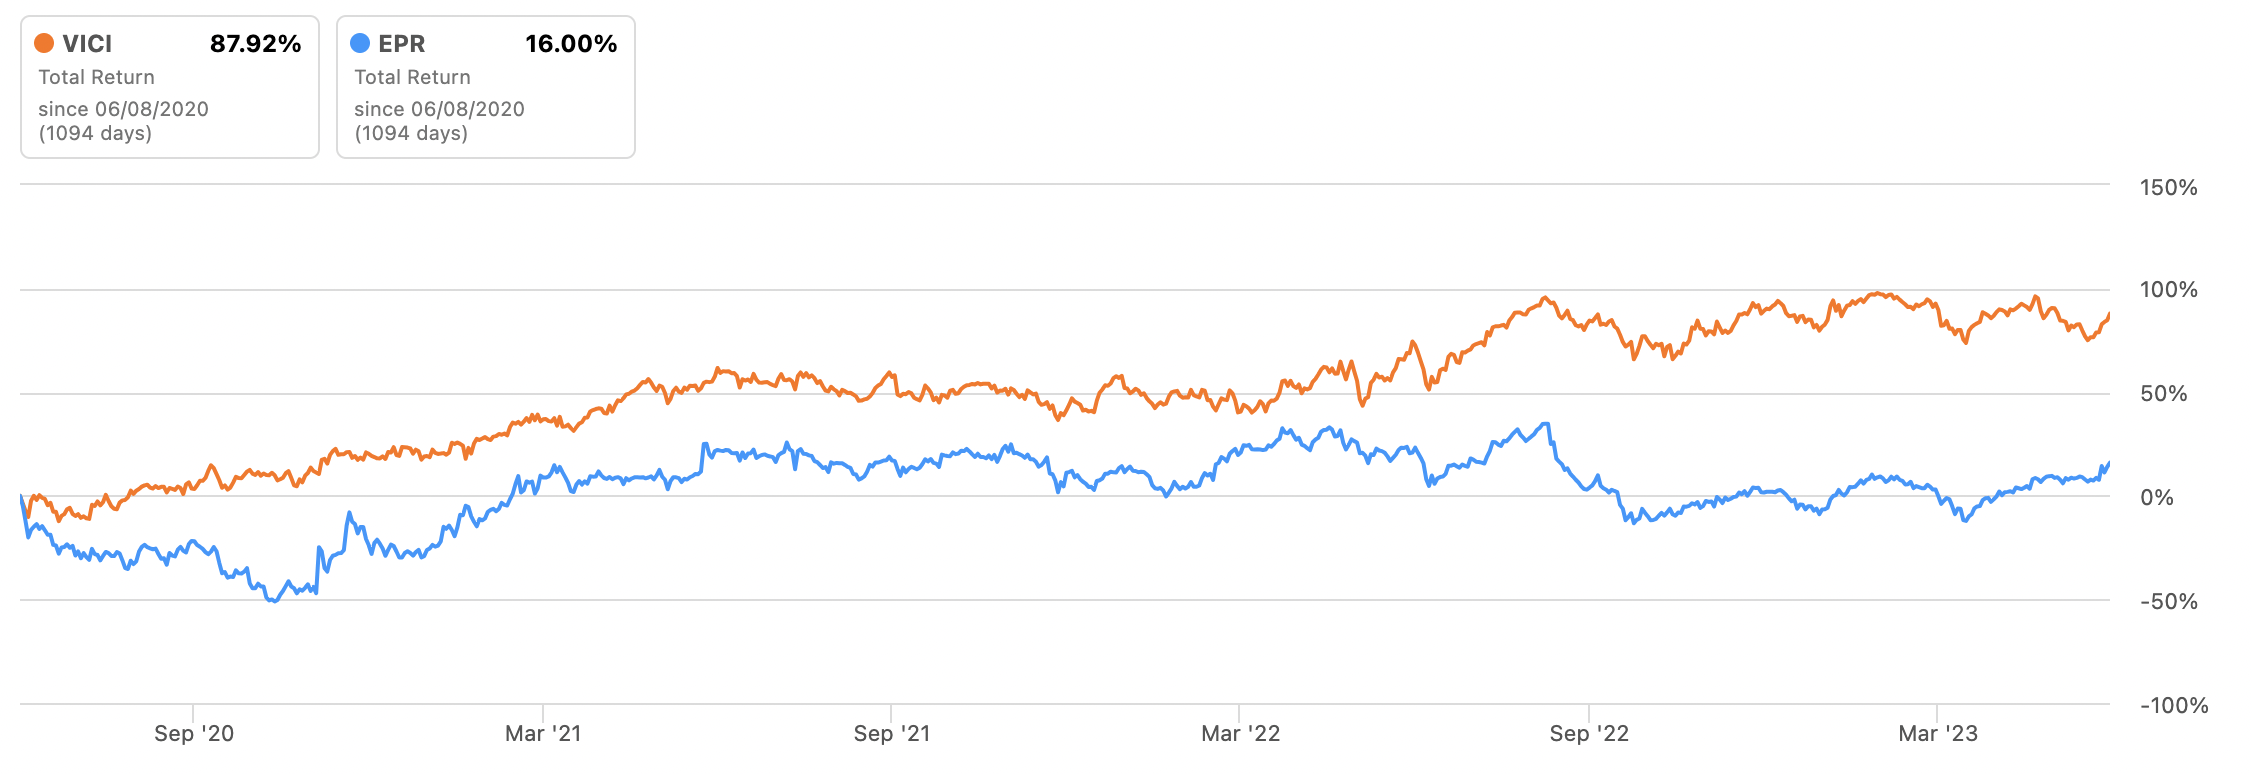Screen dimensions: 2252x774
Task: Click the EPR 16.00% return value
Action: click(571, 44)
